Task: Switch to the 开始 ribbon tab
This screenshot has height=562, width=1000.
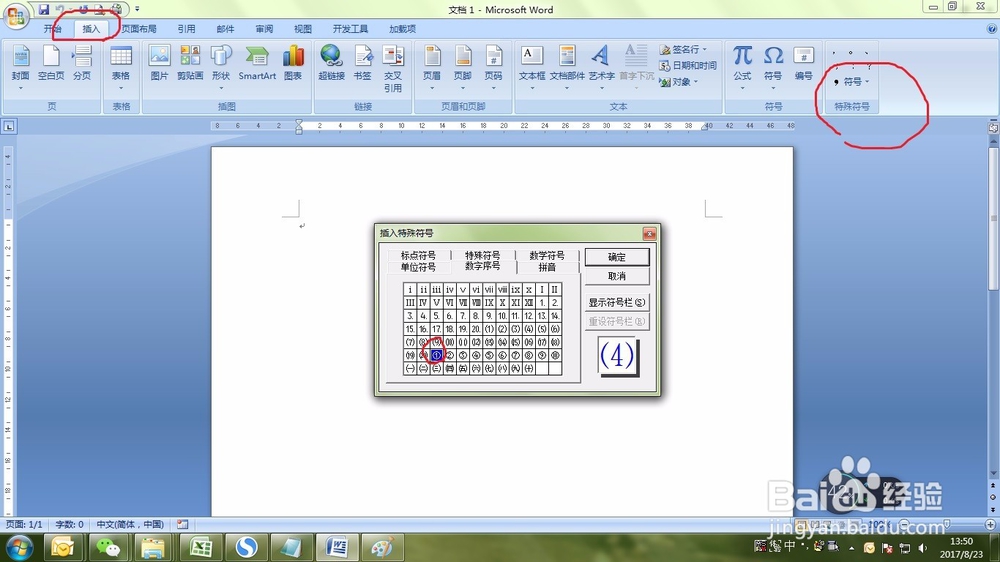Action: click(52, 29)
